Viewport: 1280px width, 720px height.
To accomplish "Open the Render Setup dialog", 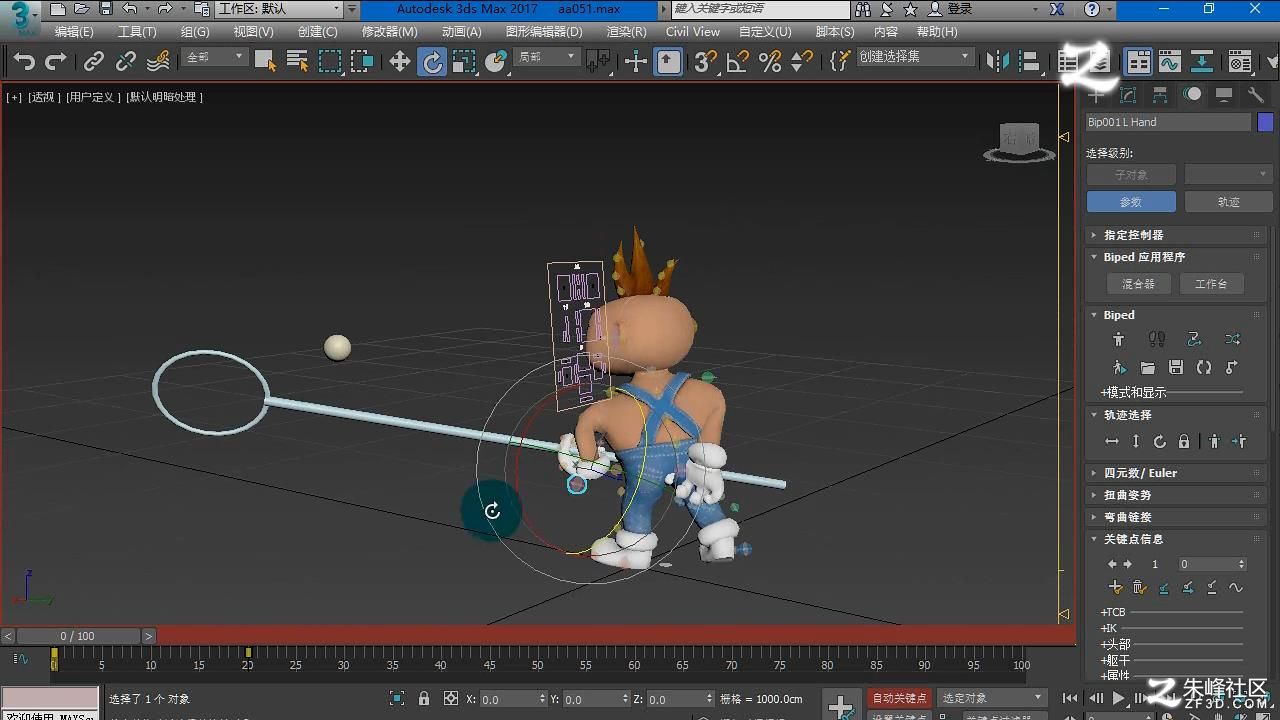I will (1240, 62).
